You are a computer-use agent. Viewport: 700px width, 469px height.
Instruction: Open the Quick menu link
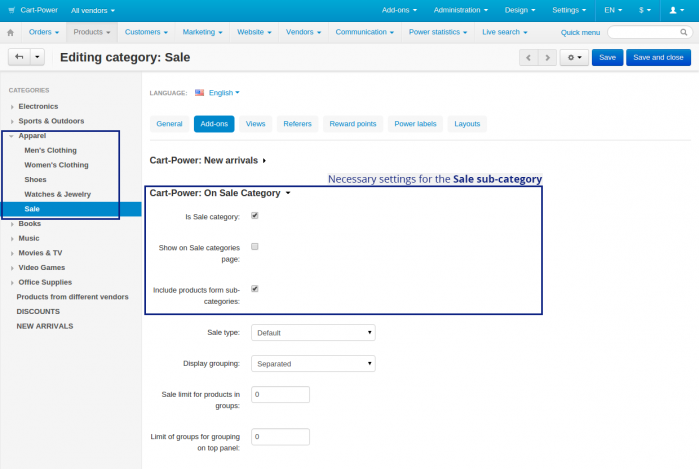coord(580,33)
